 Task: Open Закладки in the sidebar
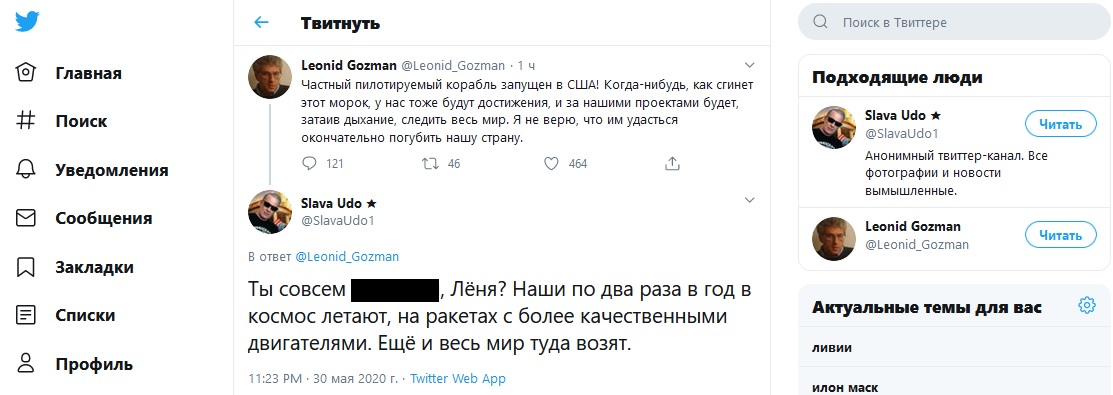[x=75, y=267]
